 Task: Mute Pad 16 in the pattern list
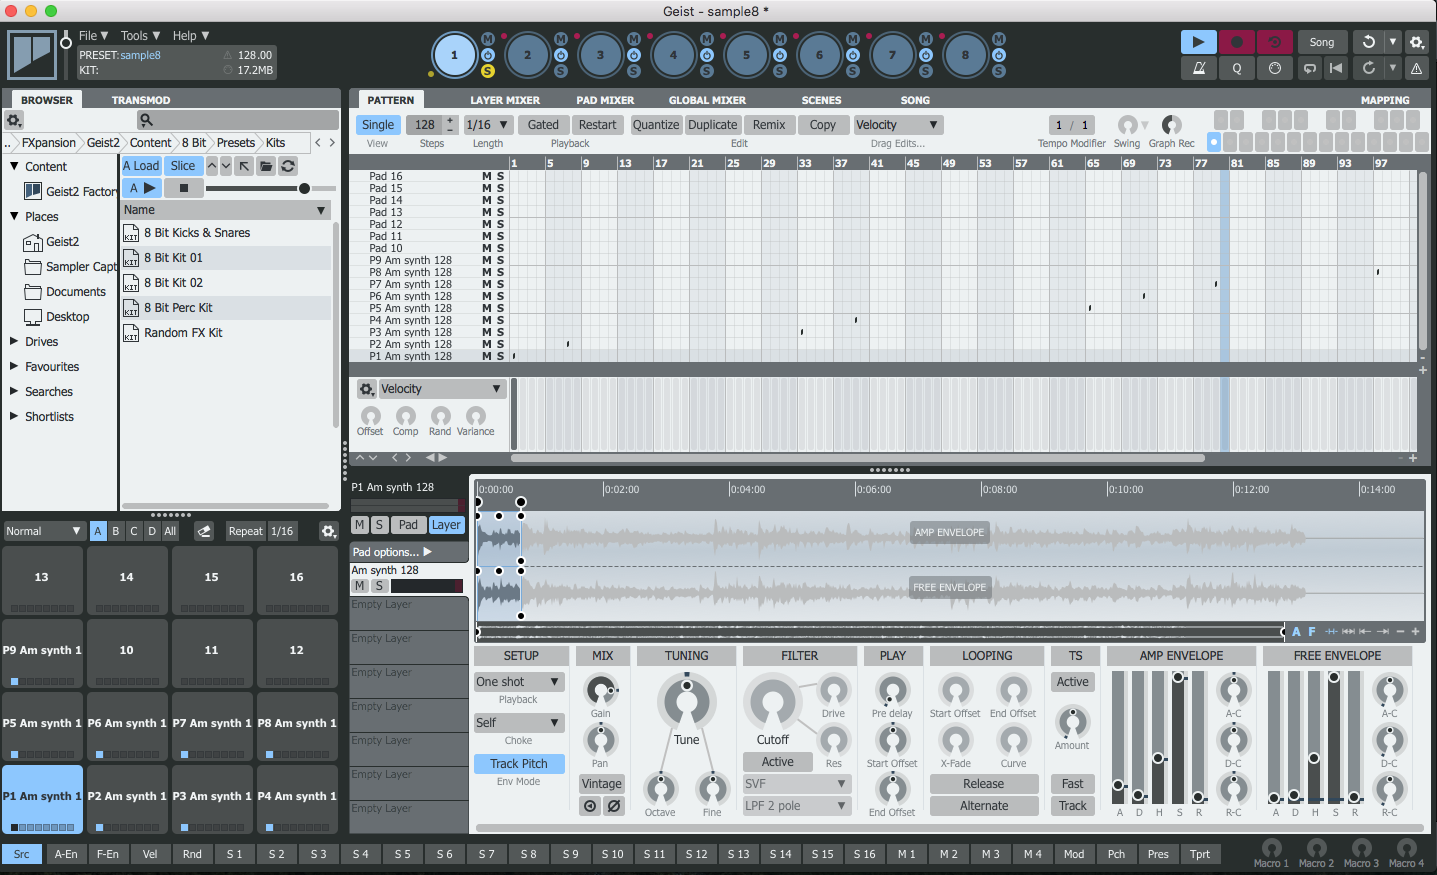[x=487, y=176]
